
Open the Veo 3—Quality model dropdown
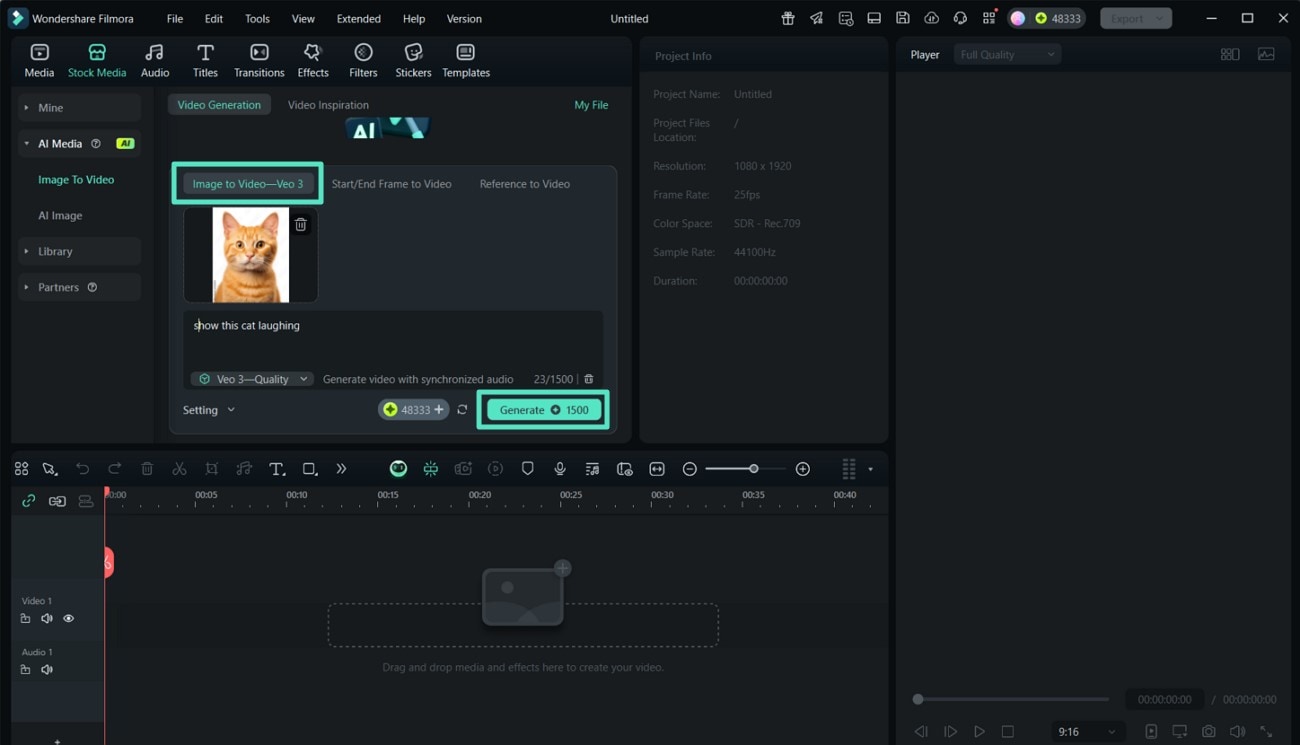pyautogui.click(x=252, y=379)
